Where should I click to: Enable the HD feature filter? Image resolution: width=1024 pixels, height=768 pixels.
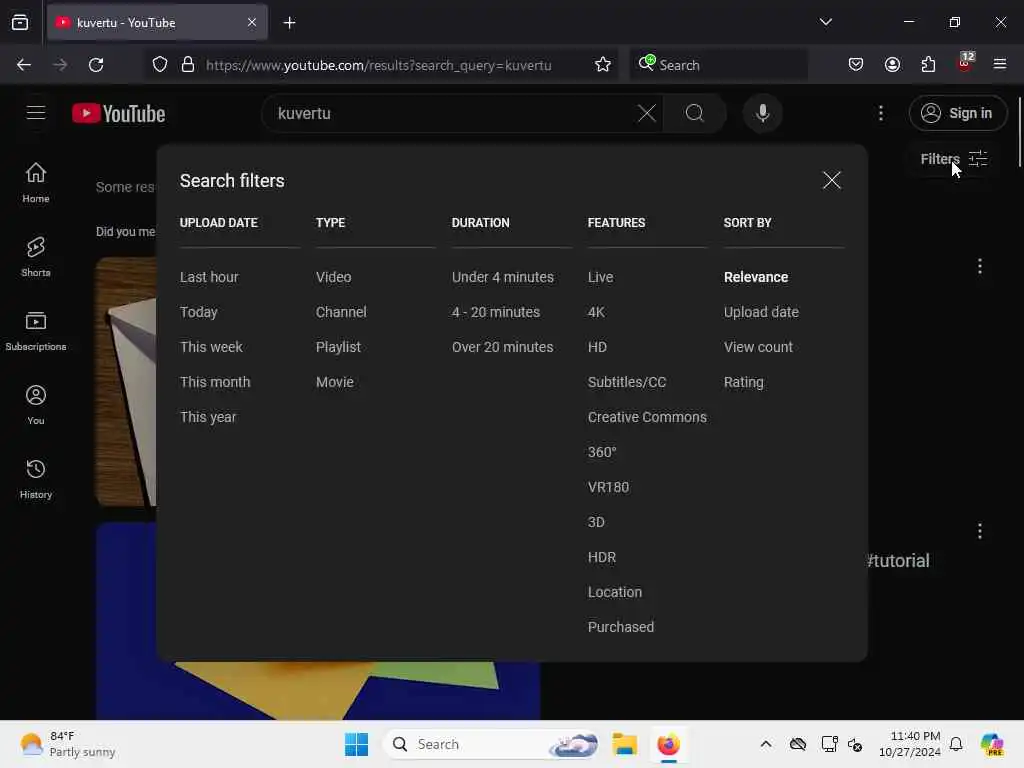coord(597,347)
